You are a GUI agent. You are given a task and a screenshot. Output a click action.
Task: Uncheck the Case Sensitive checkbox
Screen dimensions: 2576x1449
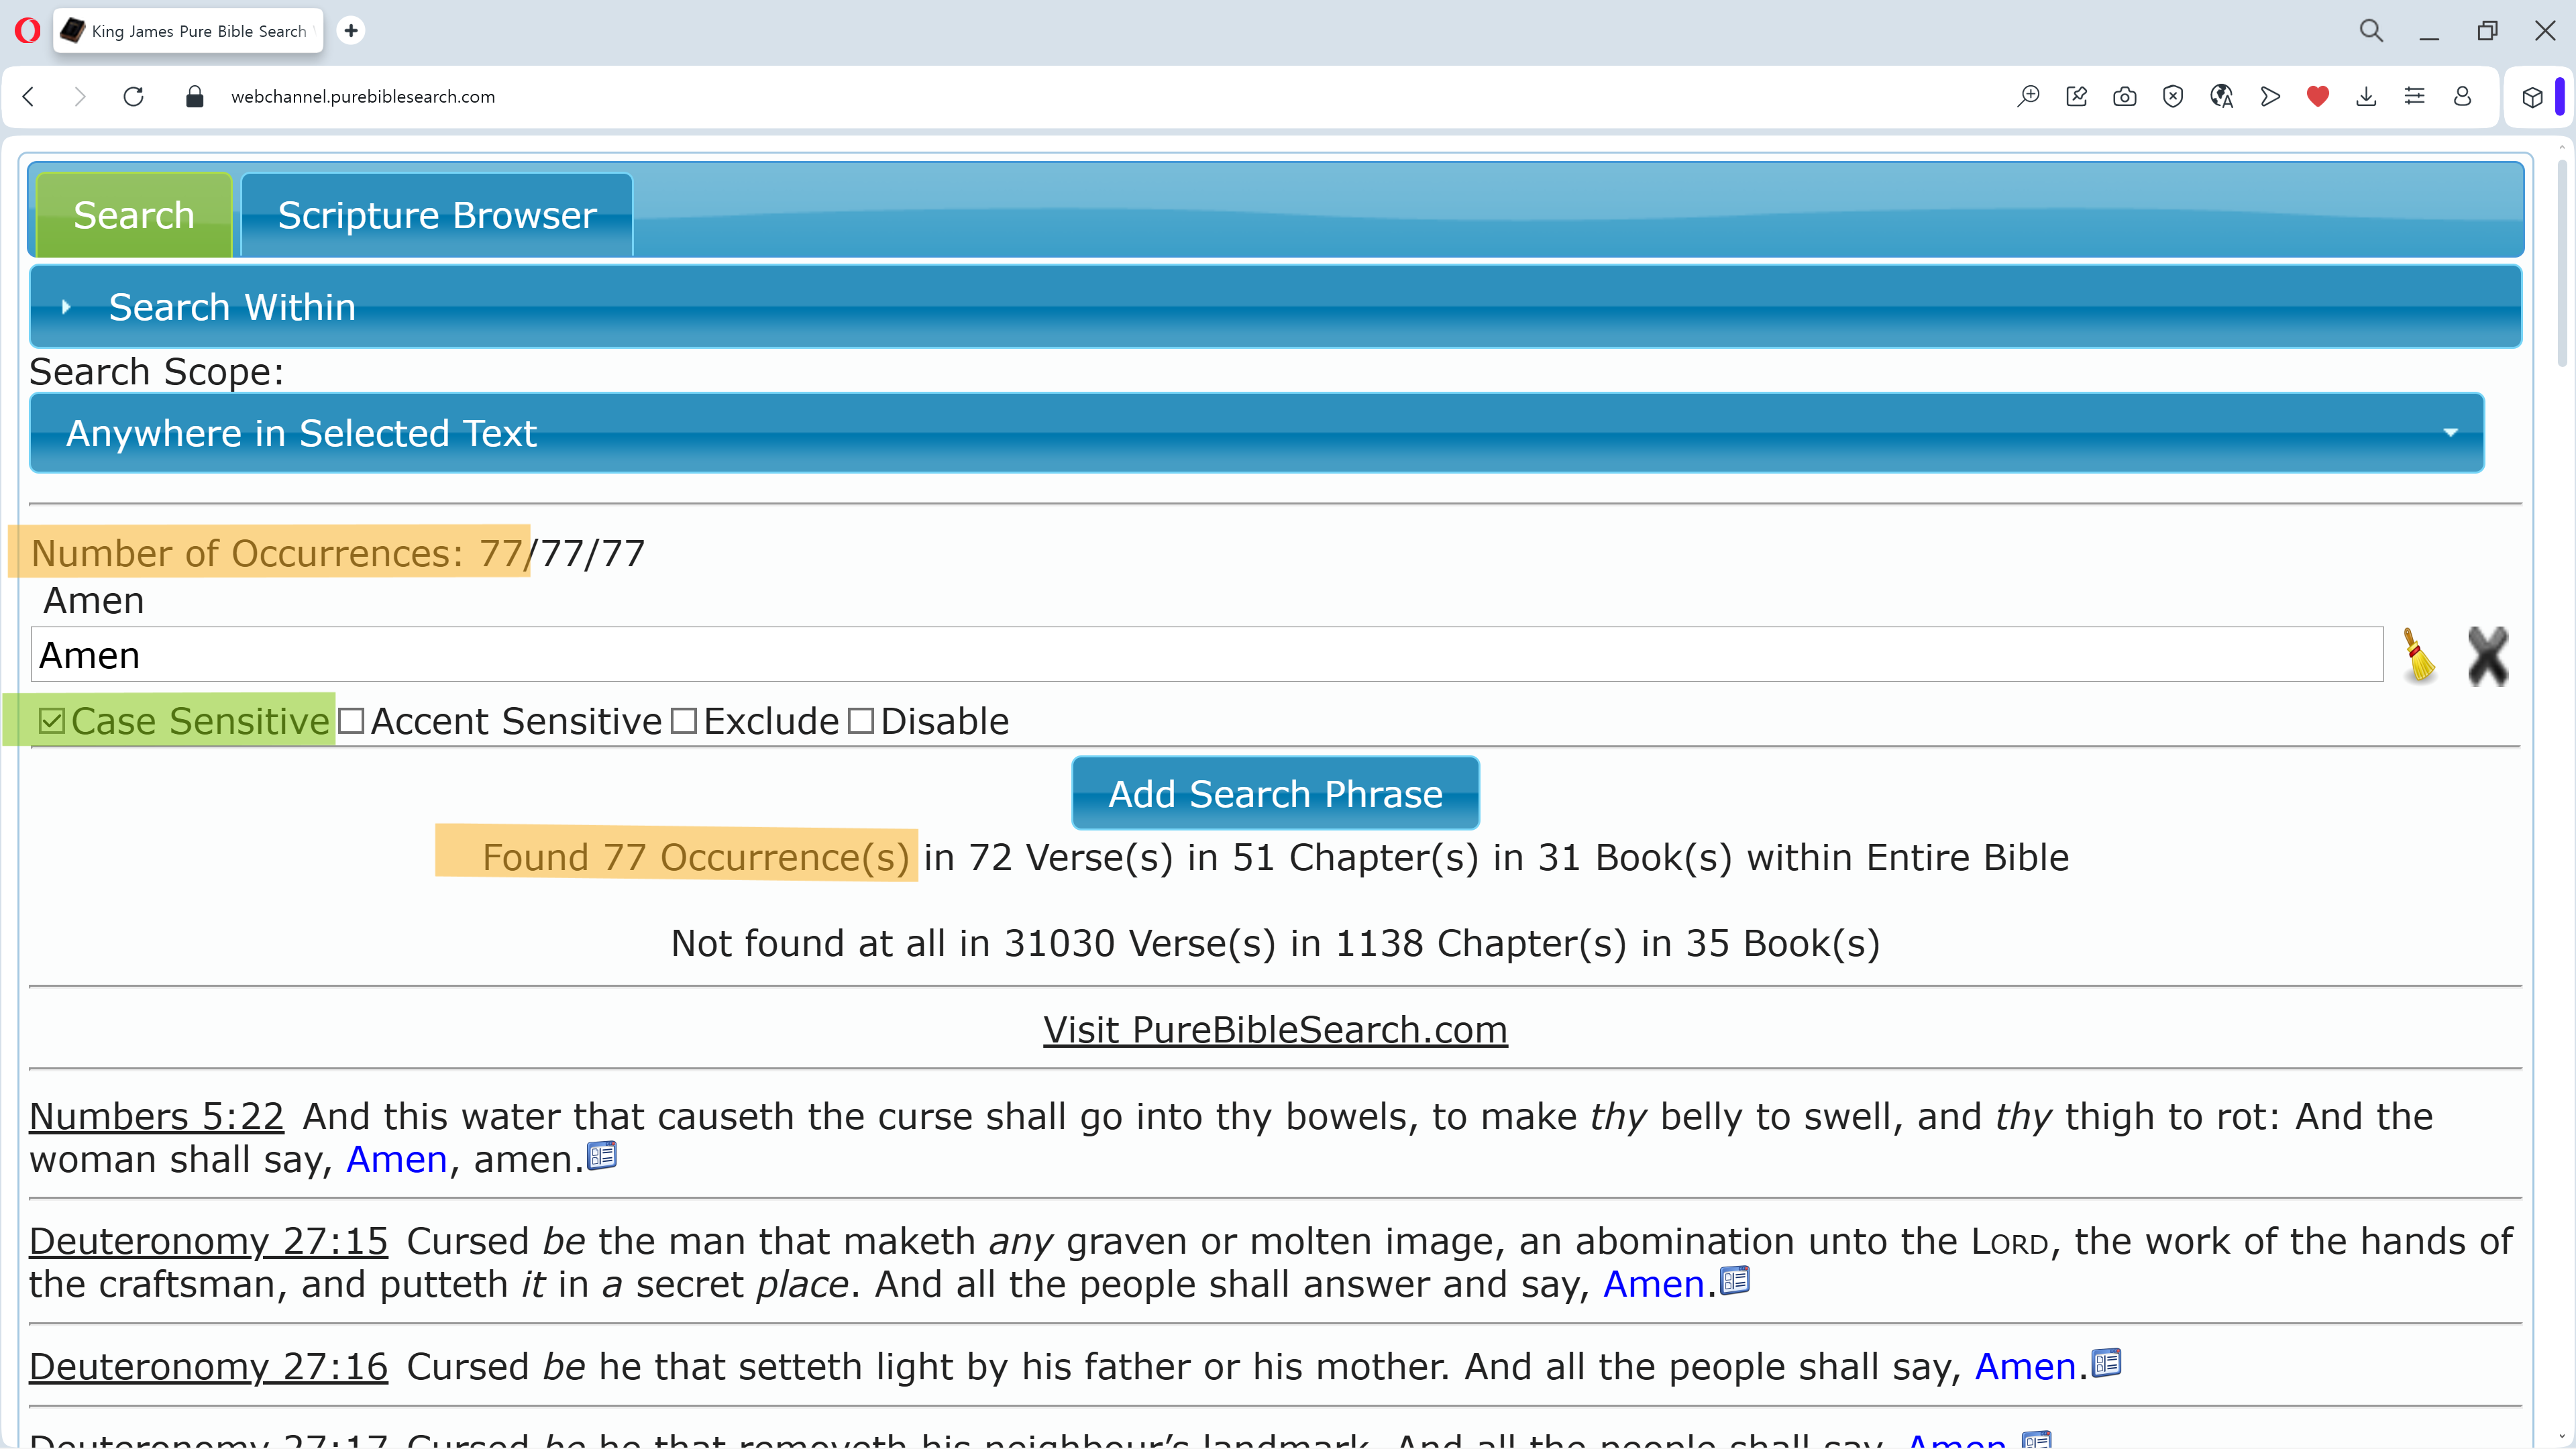[52, 721]
